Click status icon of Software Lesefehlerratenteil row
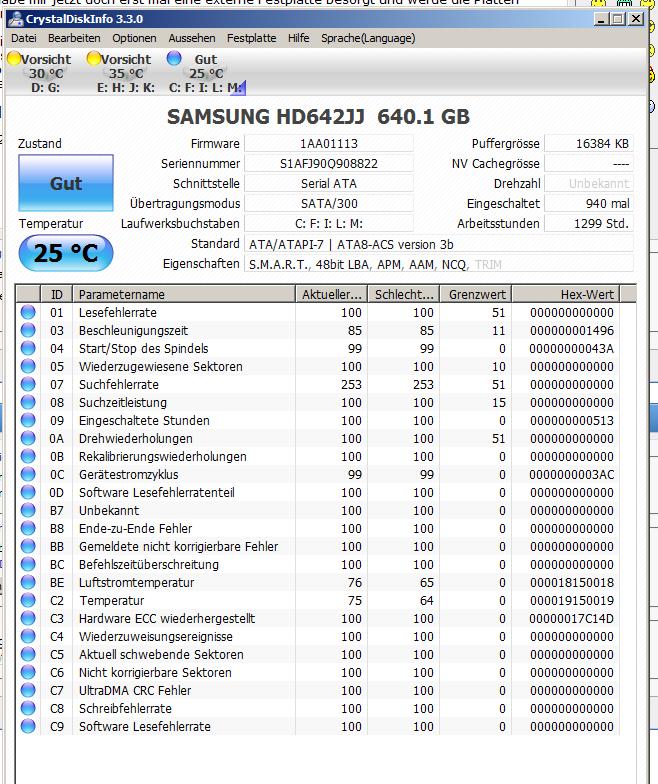This screenshot has width=658, height=784. point(28,492)
